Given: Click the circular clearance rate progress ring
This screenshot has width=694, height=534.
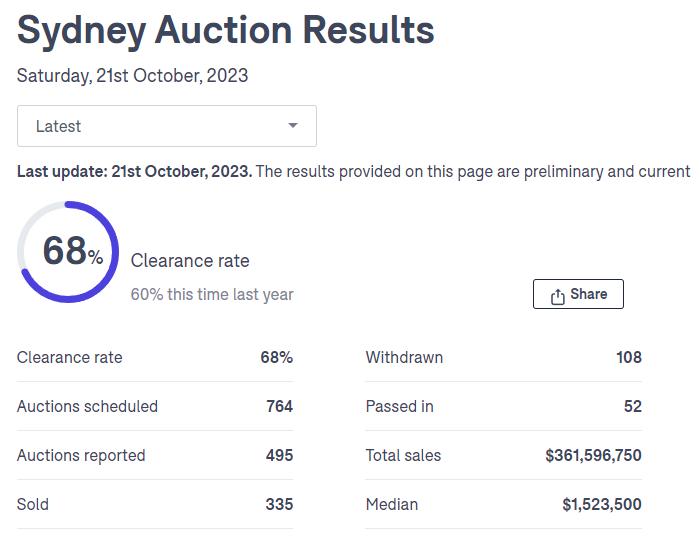Looking at the screenshot, I should [x=68, y=251].
